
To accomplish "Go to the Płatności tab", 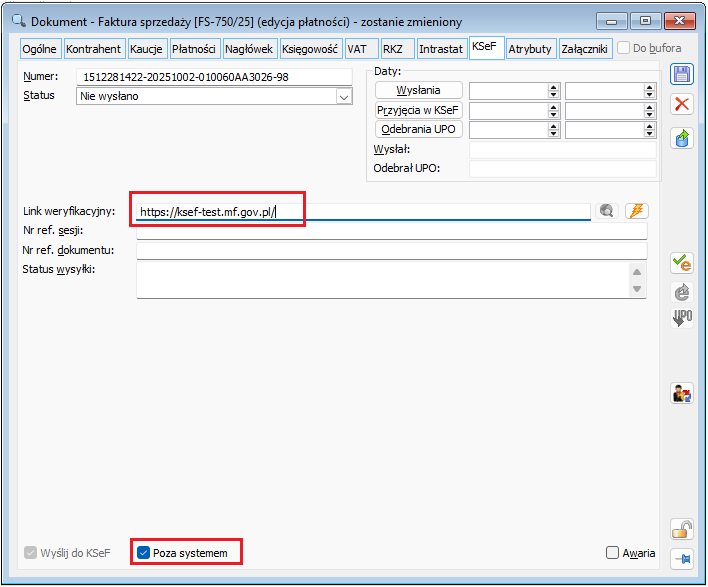I will (x=194, y=49).
